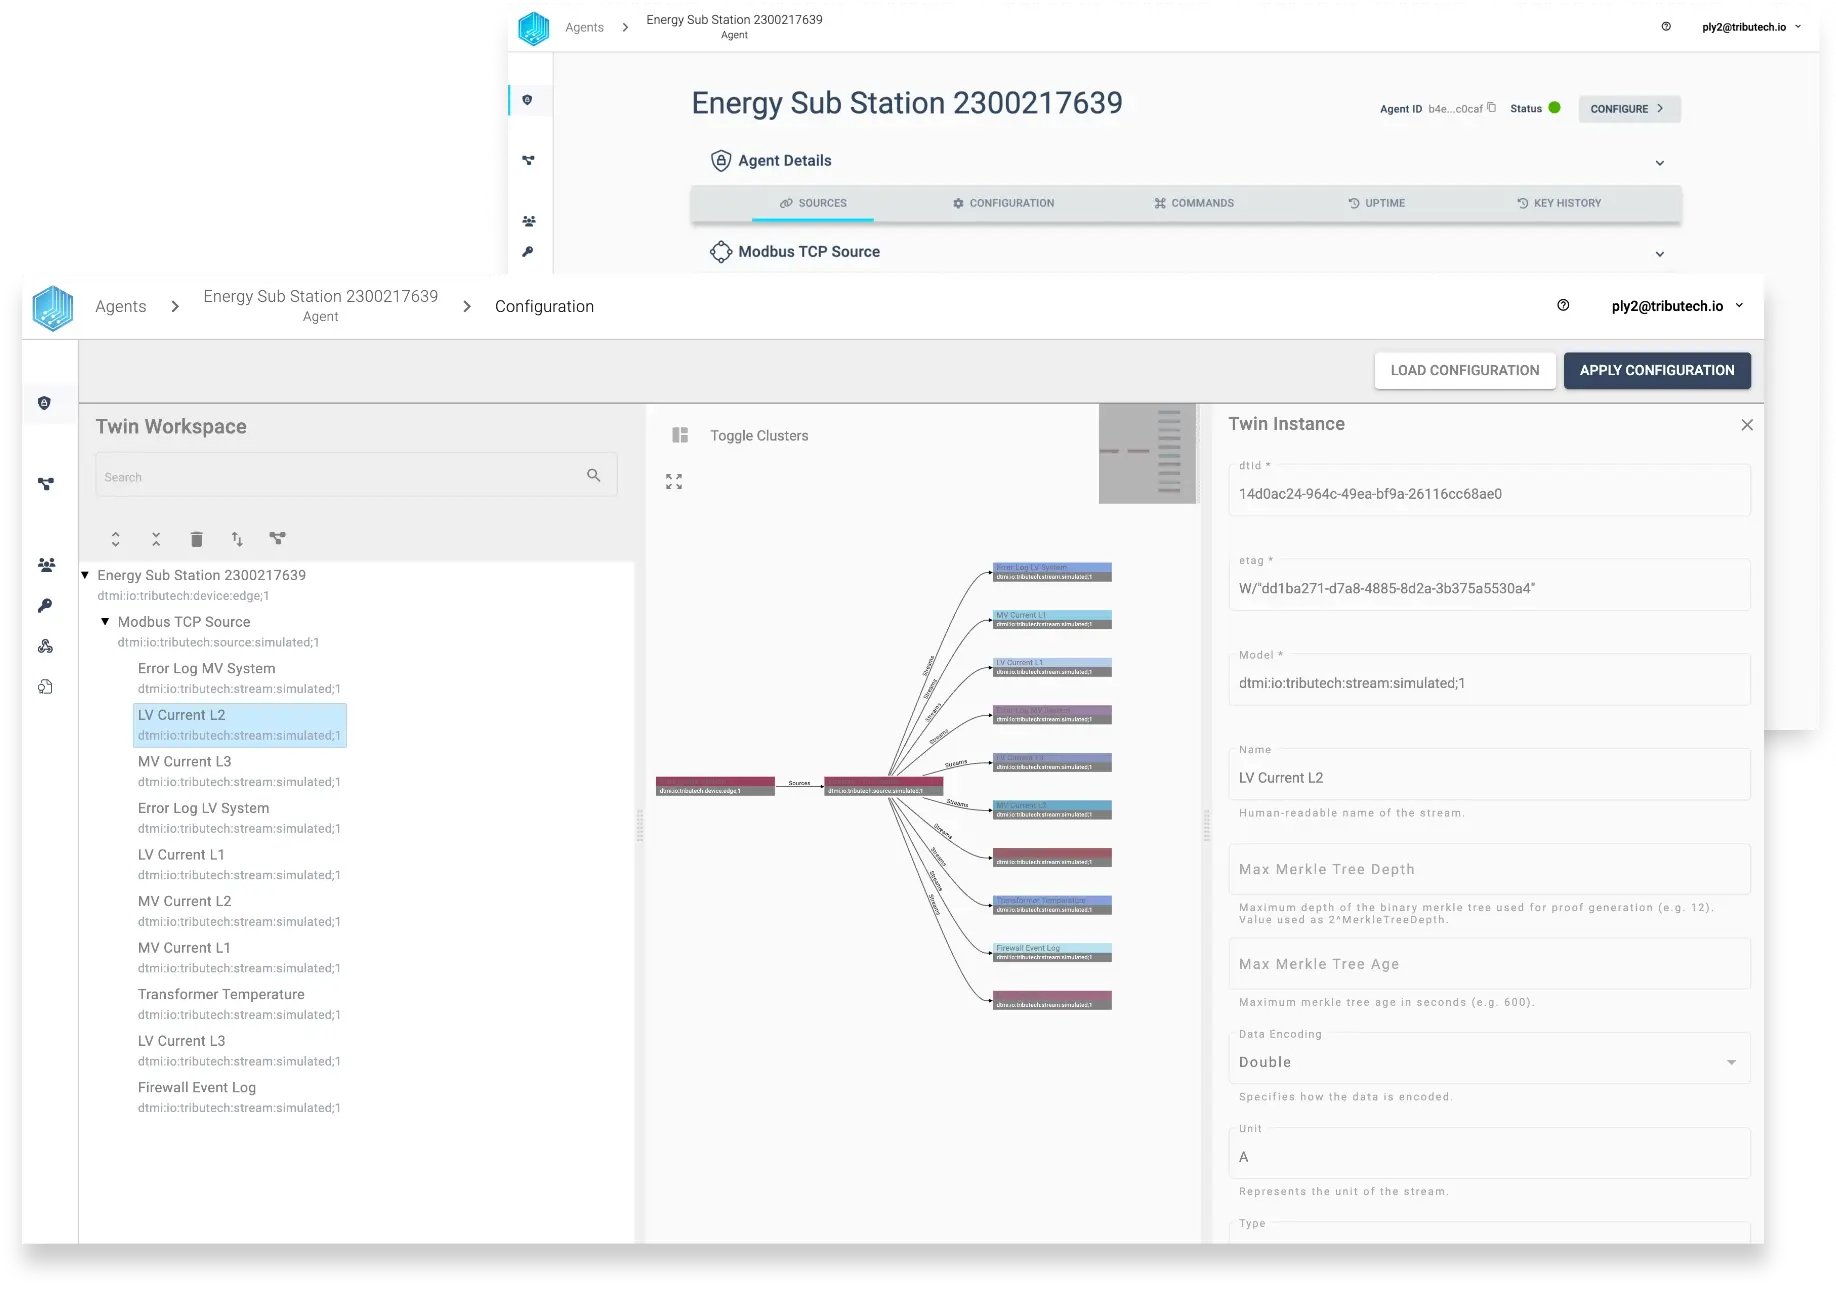Click the up-down sort arrows icon

(237, 539)
